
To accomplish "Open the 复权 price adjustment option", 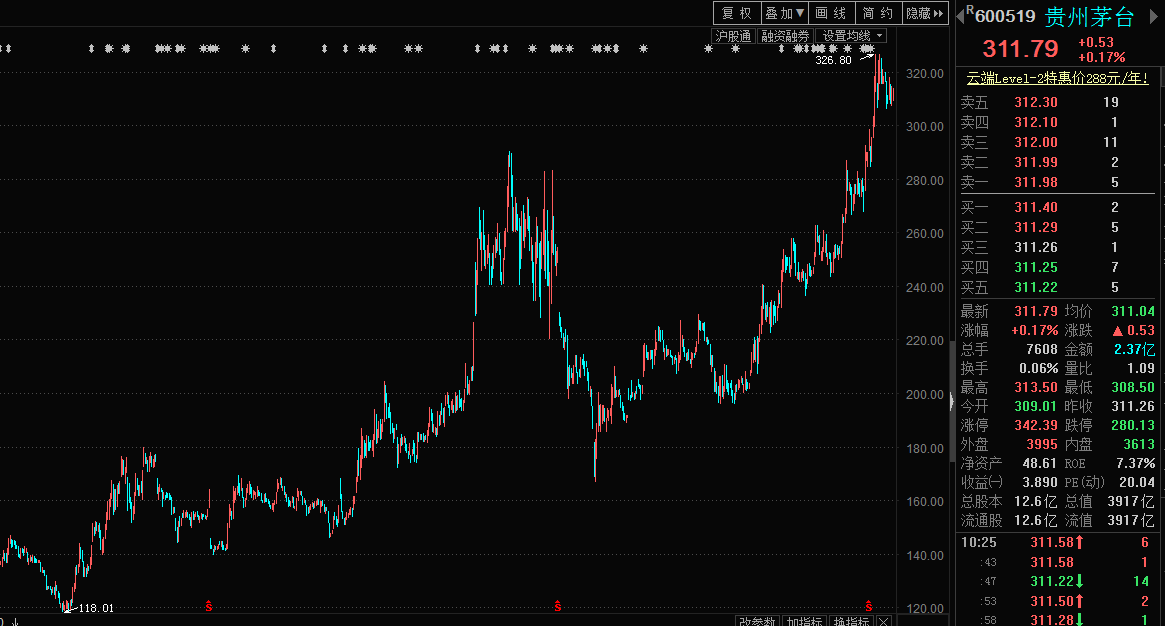I will [x=736, y=13].
